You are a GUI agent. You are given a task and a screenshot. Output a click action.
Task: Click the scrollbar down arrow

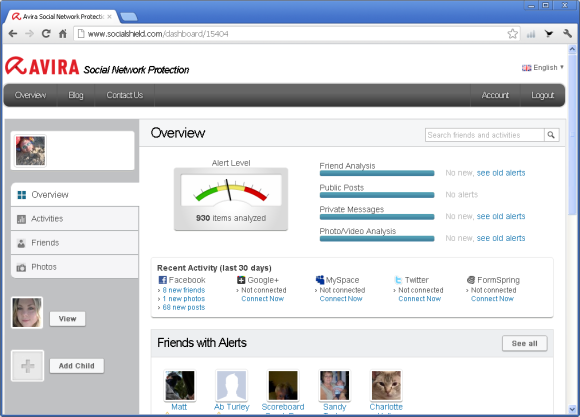point(572,410)
